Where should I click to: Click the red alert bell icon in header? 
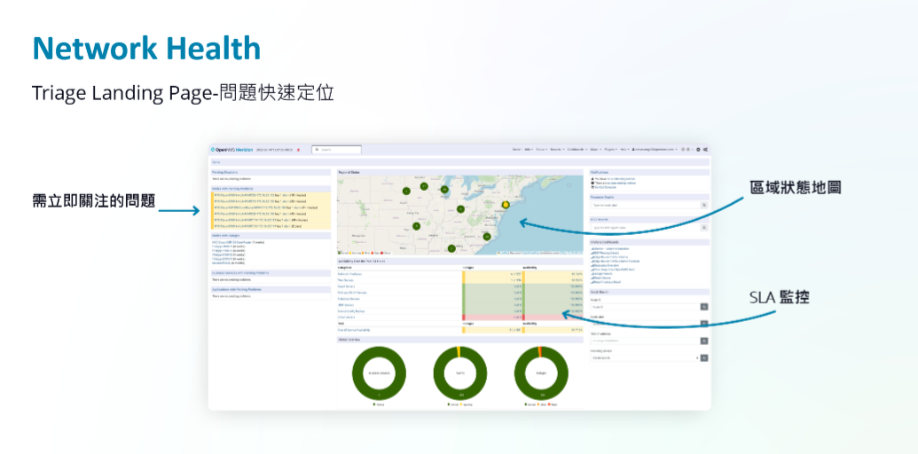pos(297,149)
